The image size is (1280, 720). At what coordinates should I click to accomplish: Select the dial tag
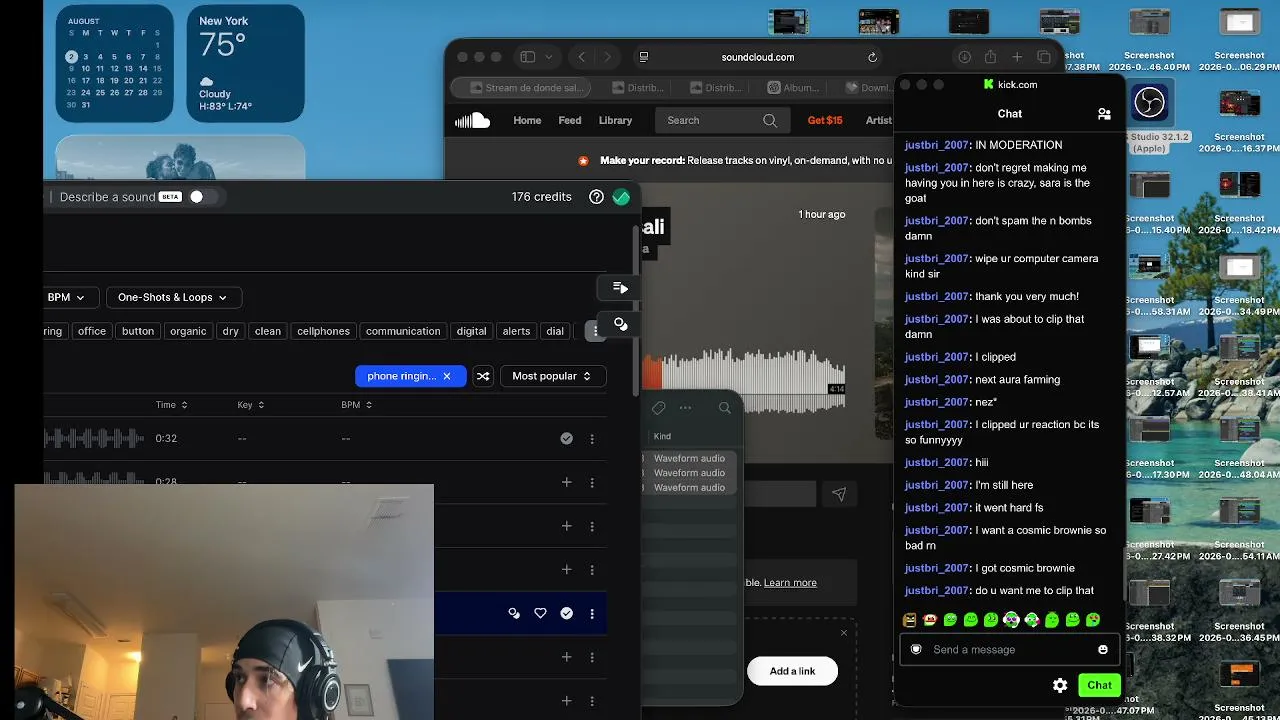pos(555,331)
